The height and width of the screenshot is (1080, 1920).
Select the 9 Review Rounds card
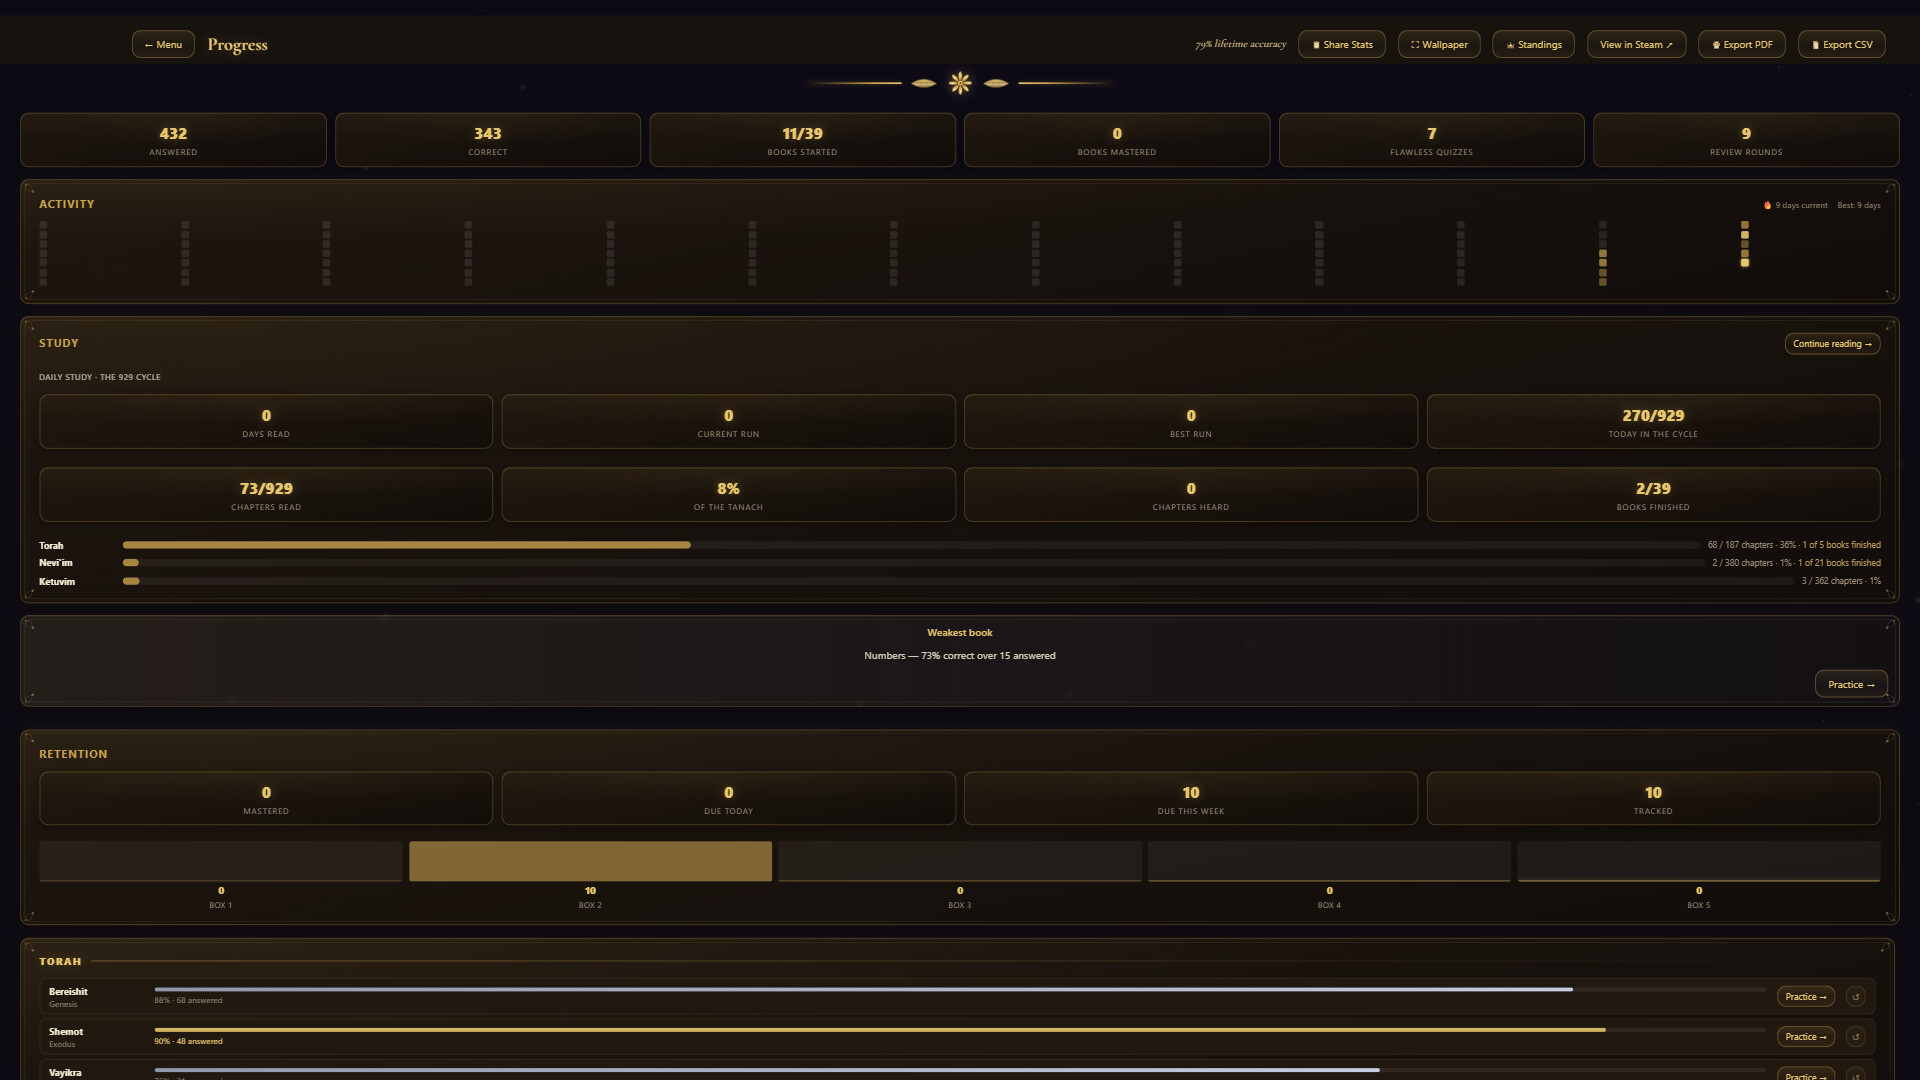point(1746,140)
